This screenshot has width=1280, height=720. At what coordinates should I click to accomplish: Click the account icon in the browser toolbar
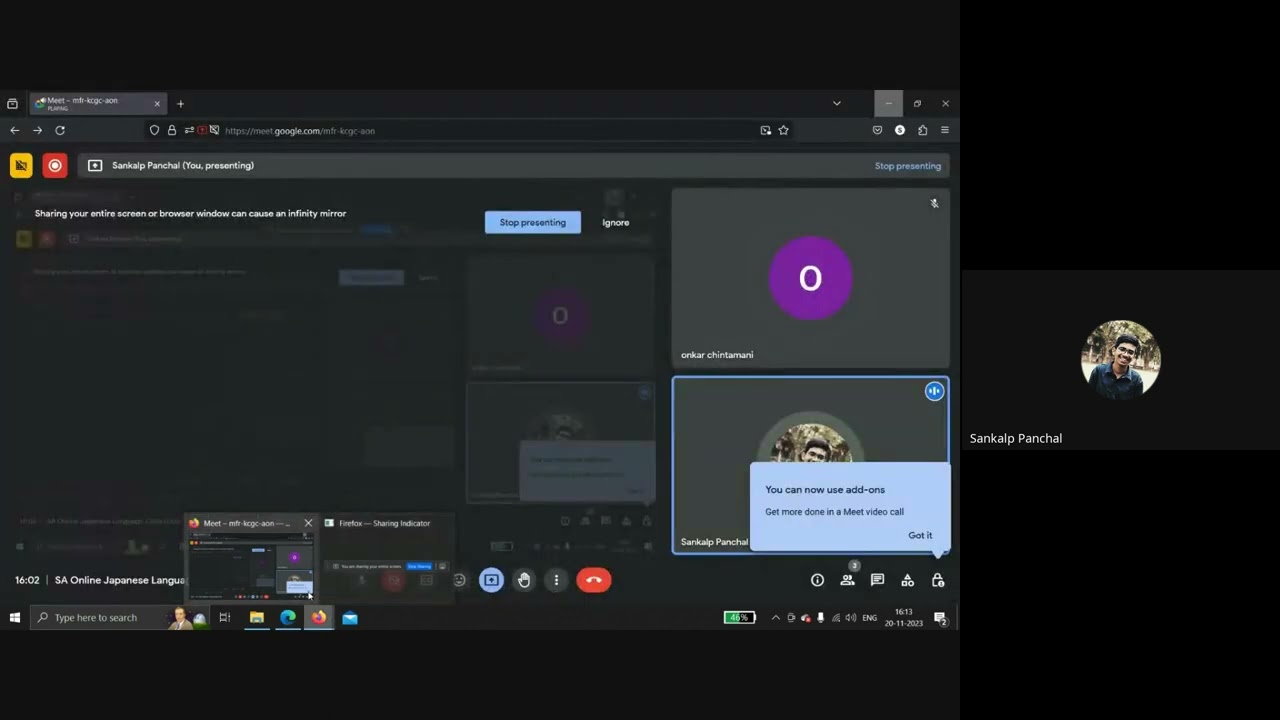tap(900, 130)
